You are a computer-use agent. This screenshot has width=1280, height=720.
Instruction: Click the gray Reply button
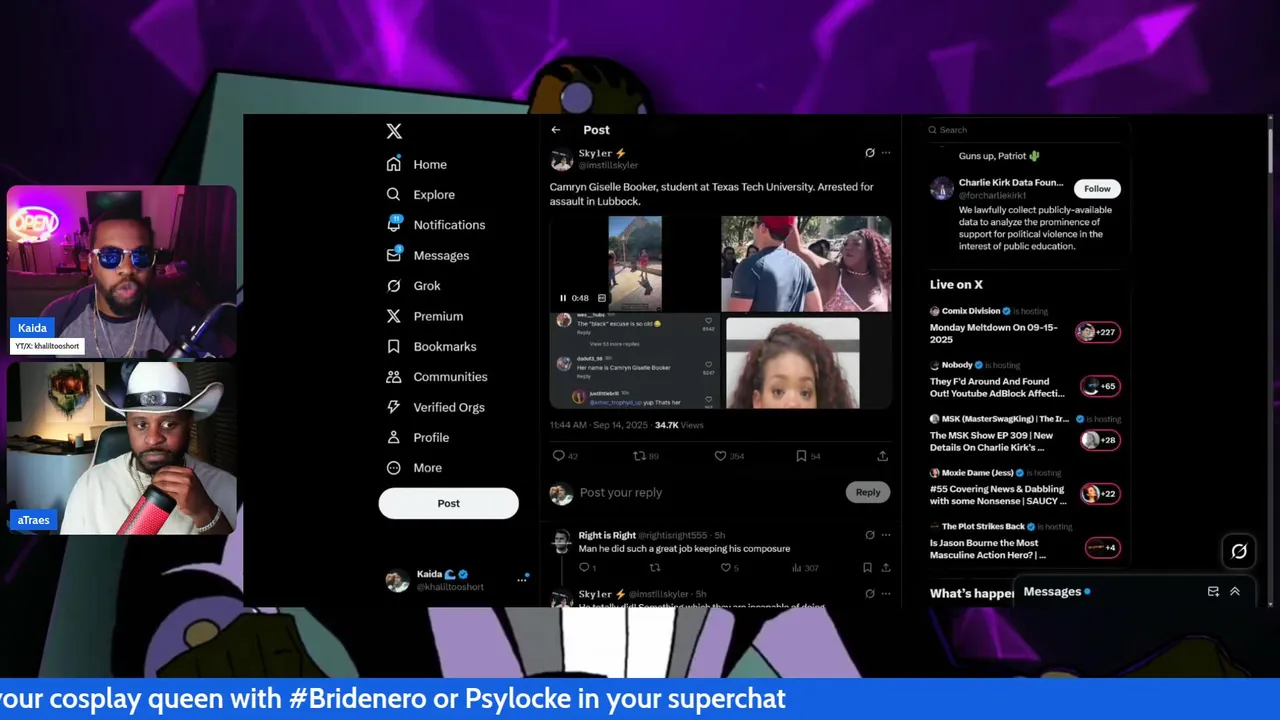pyautogui.click(x=868, y=492)
